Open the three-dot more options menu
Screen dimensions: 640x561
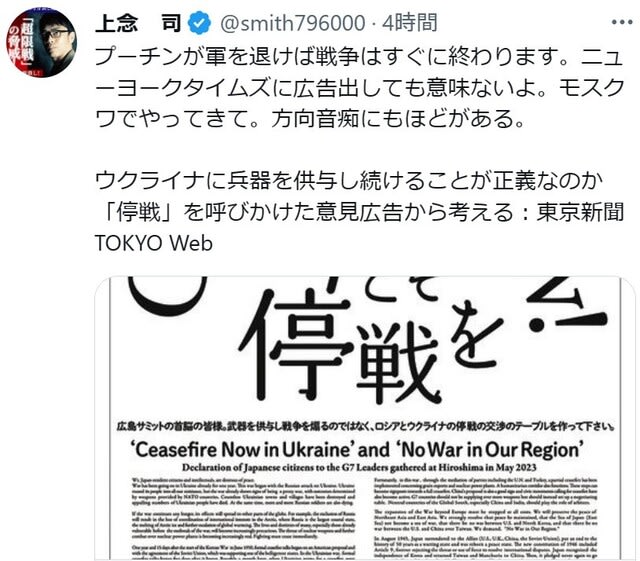coord(622,22)
